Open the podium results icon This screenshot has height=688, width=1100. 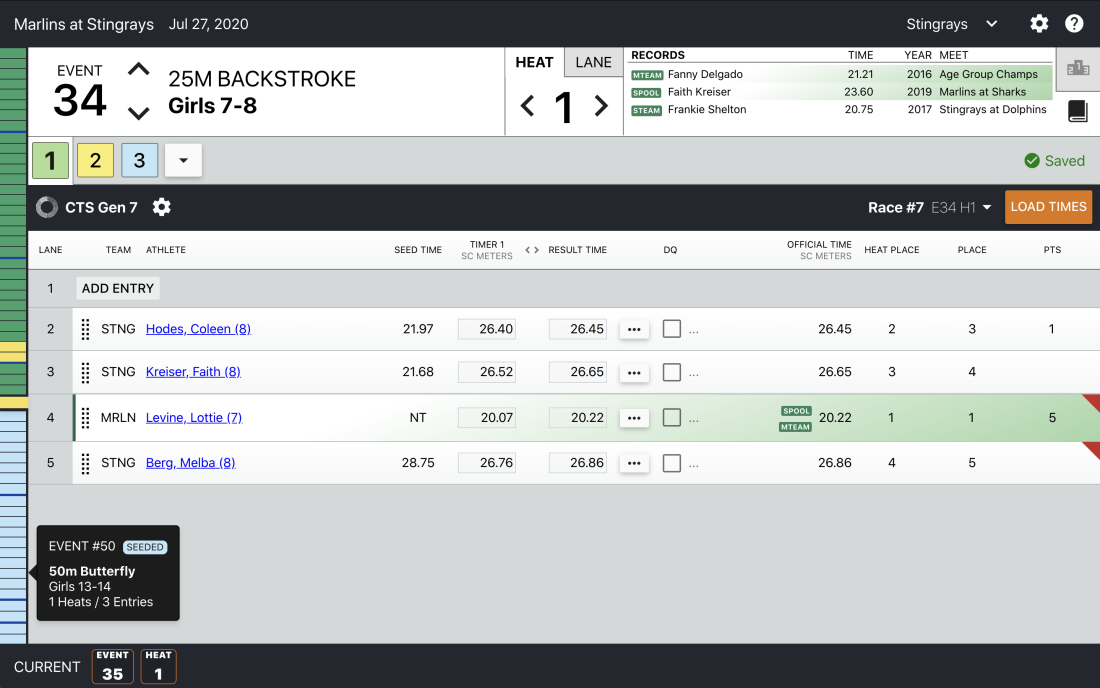[1078, 69]
